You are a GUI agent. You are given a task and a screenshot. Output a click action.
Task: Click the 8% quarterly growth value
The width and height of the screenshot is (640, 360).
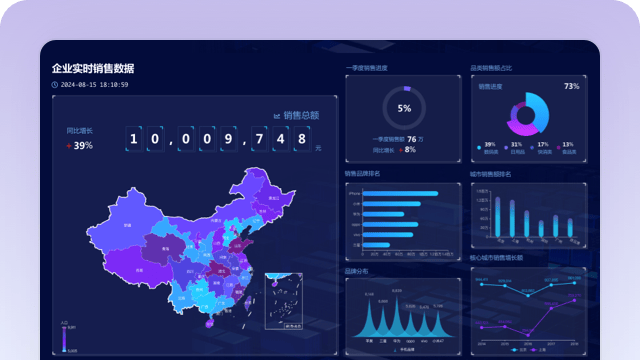click(x=410, y=150)
